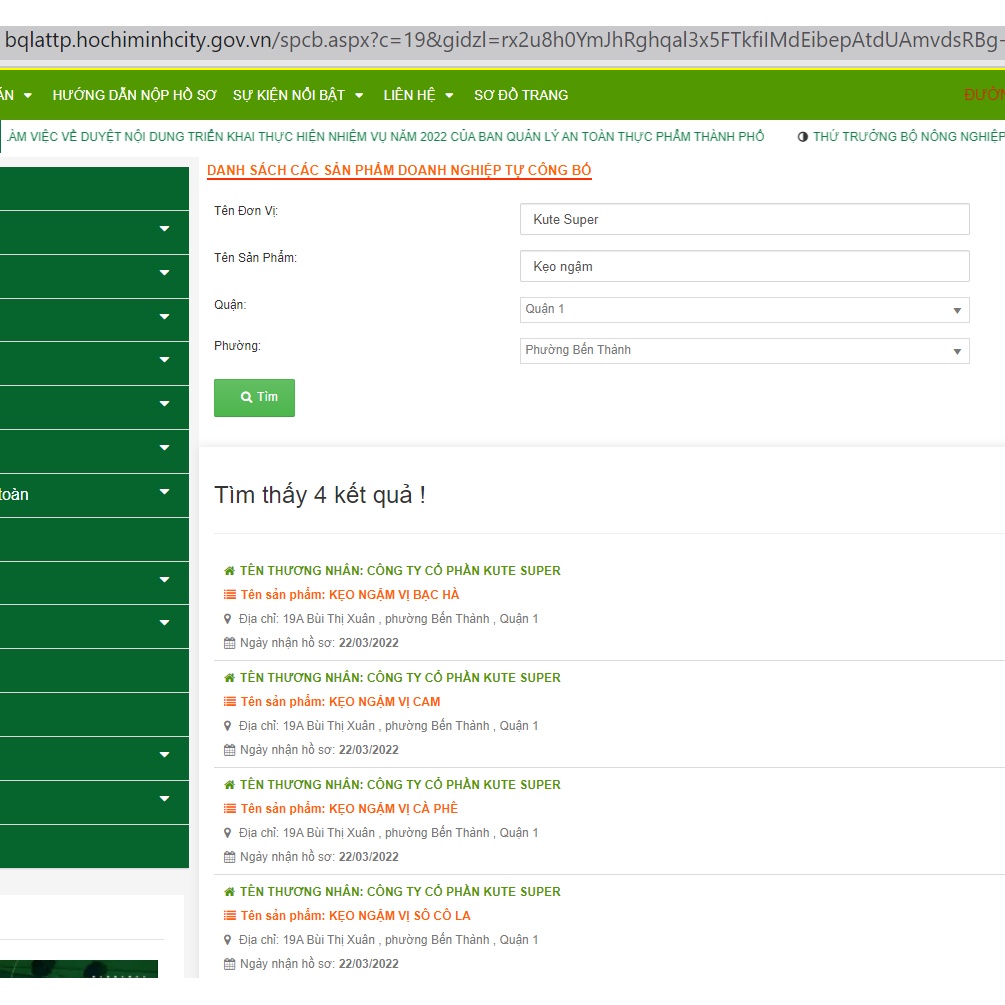
Task: Click list icon beside KẸO NGẬM VỊ CAM
Action: pyautogui.click(x=229, y=702)
